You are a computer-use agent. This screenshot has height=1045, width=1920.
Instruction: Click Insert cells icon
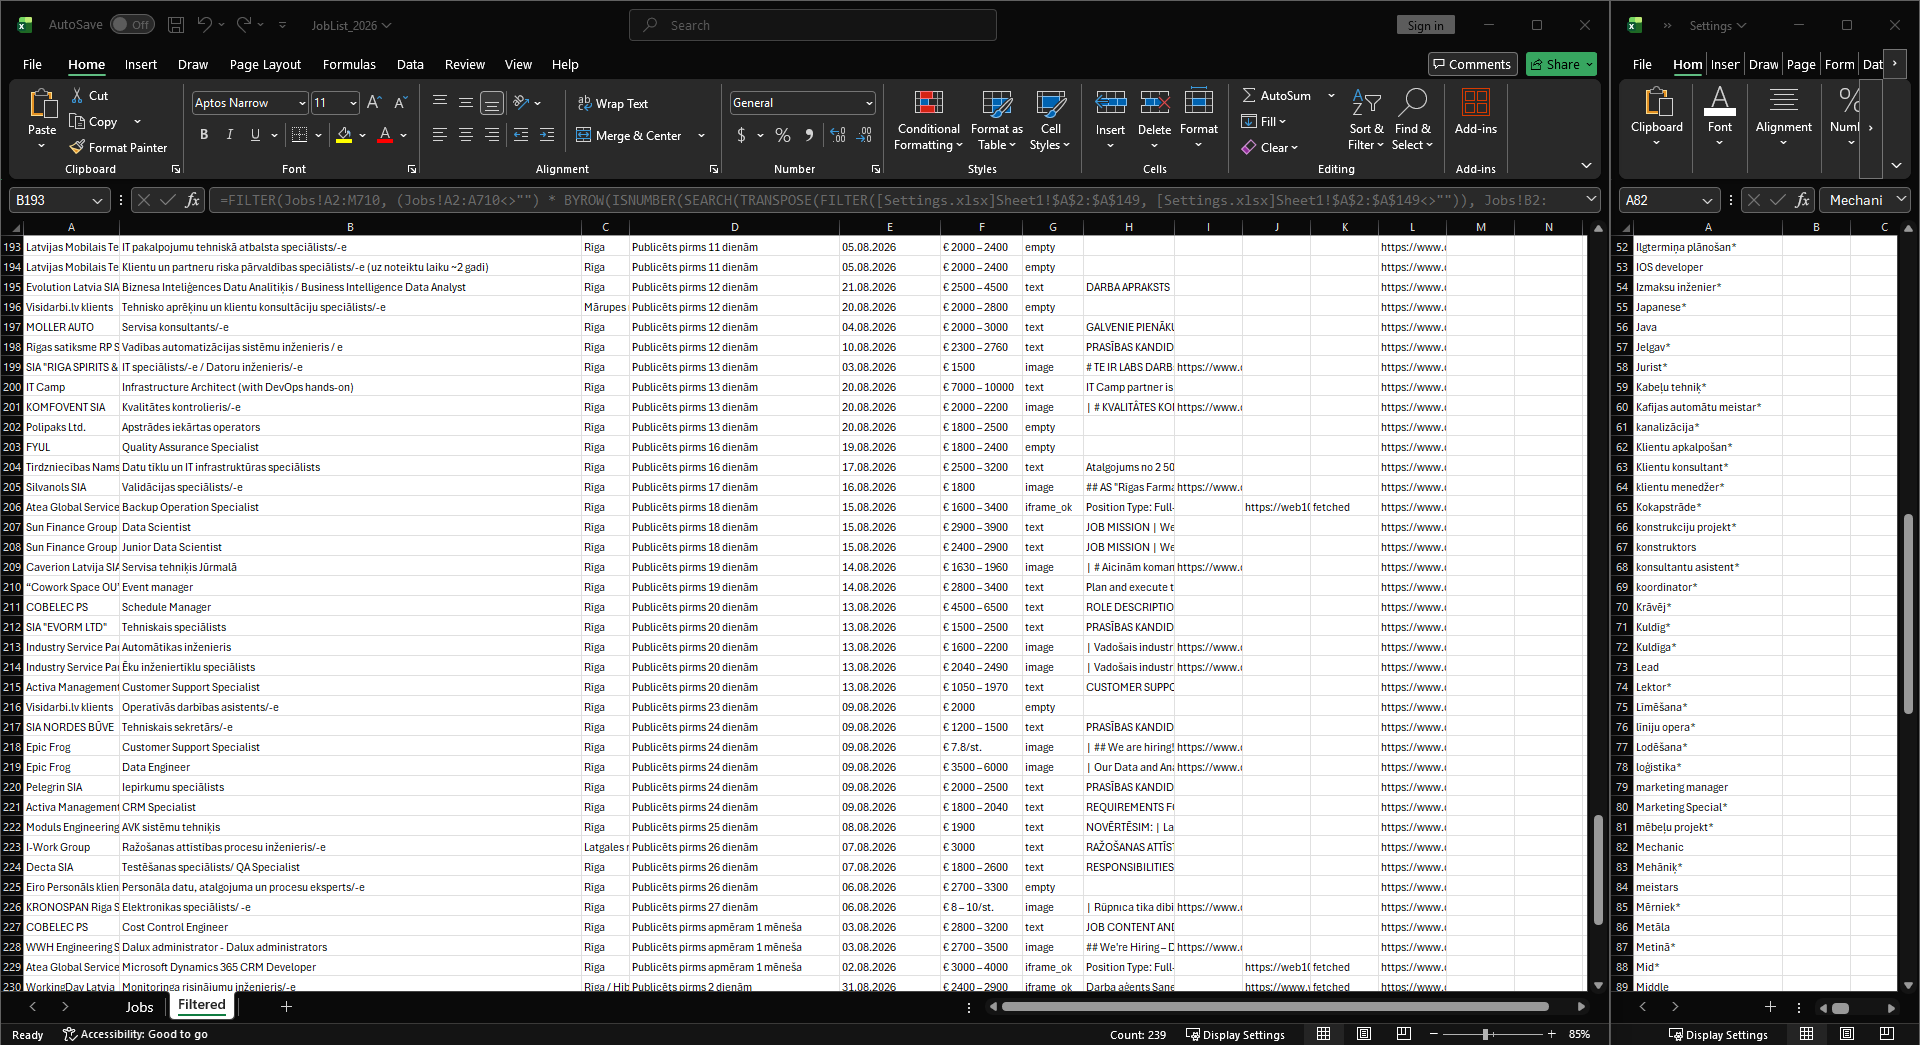pyautogui.click(x=1110, y=102)
